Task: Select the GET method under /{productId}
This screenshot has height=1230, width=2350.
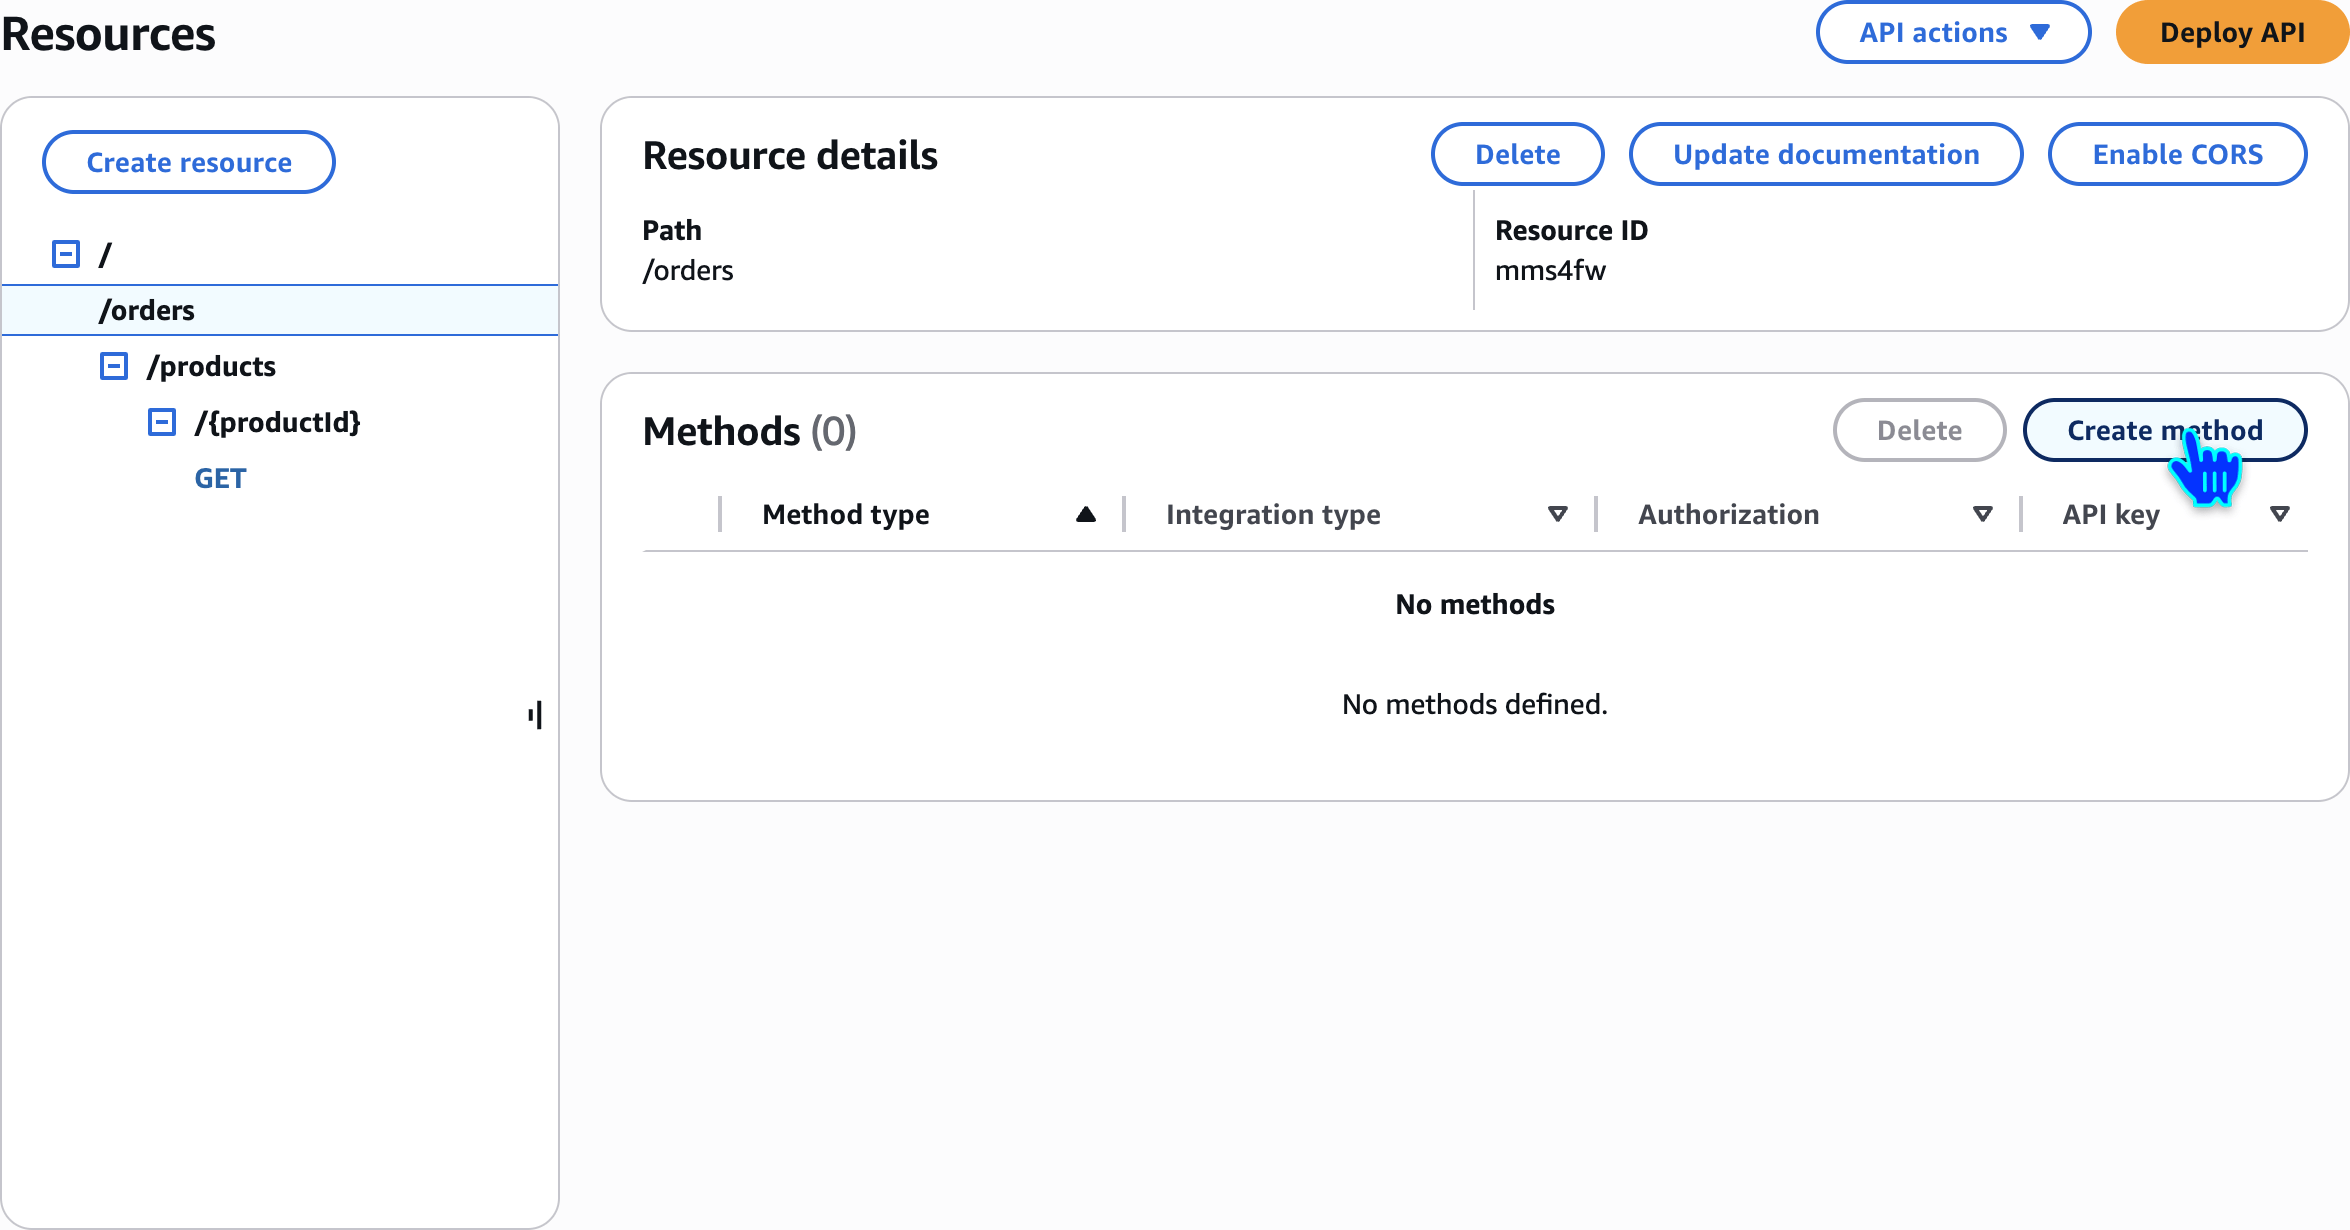Action: pos(220,478)
